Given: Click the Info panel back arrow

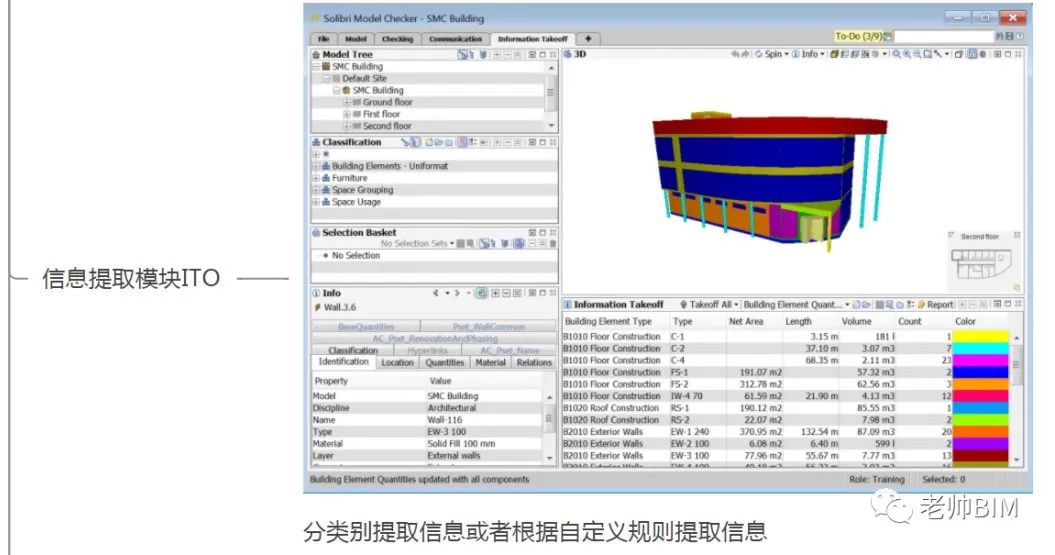Looking at the screenshot, I should (x=437, y=293).
